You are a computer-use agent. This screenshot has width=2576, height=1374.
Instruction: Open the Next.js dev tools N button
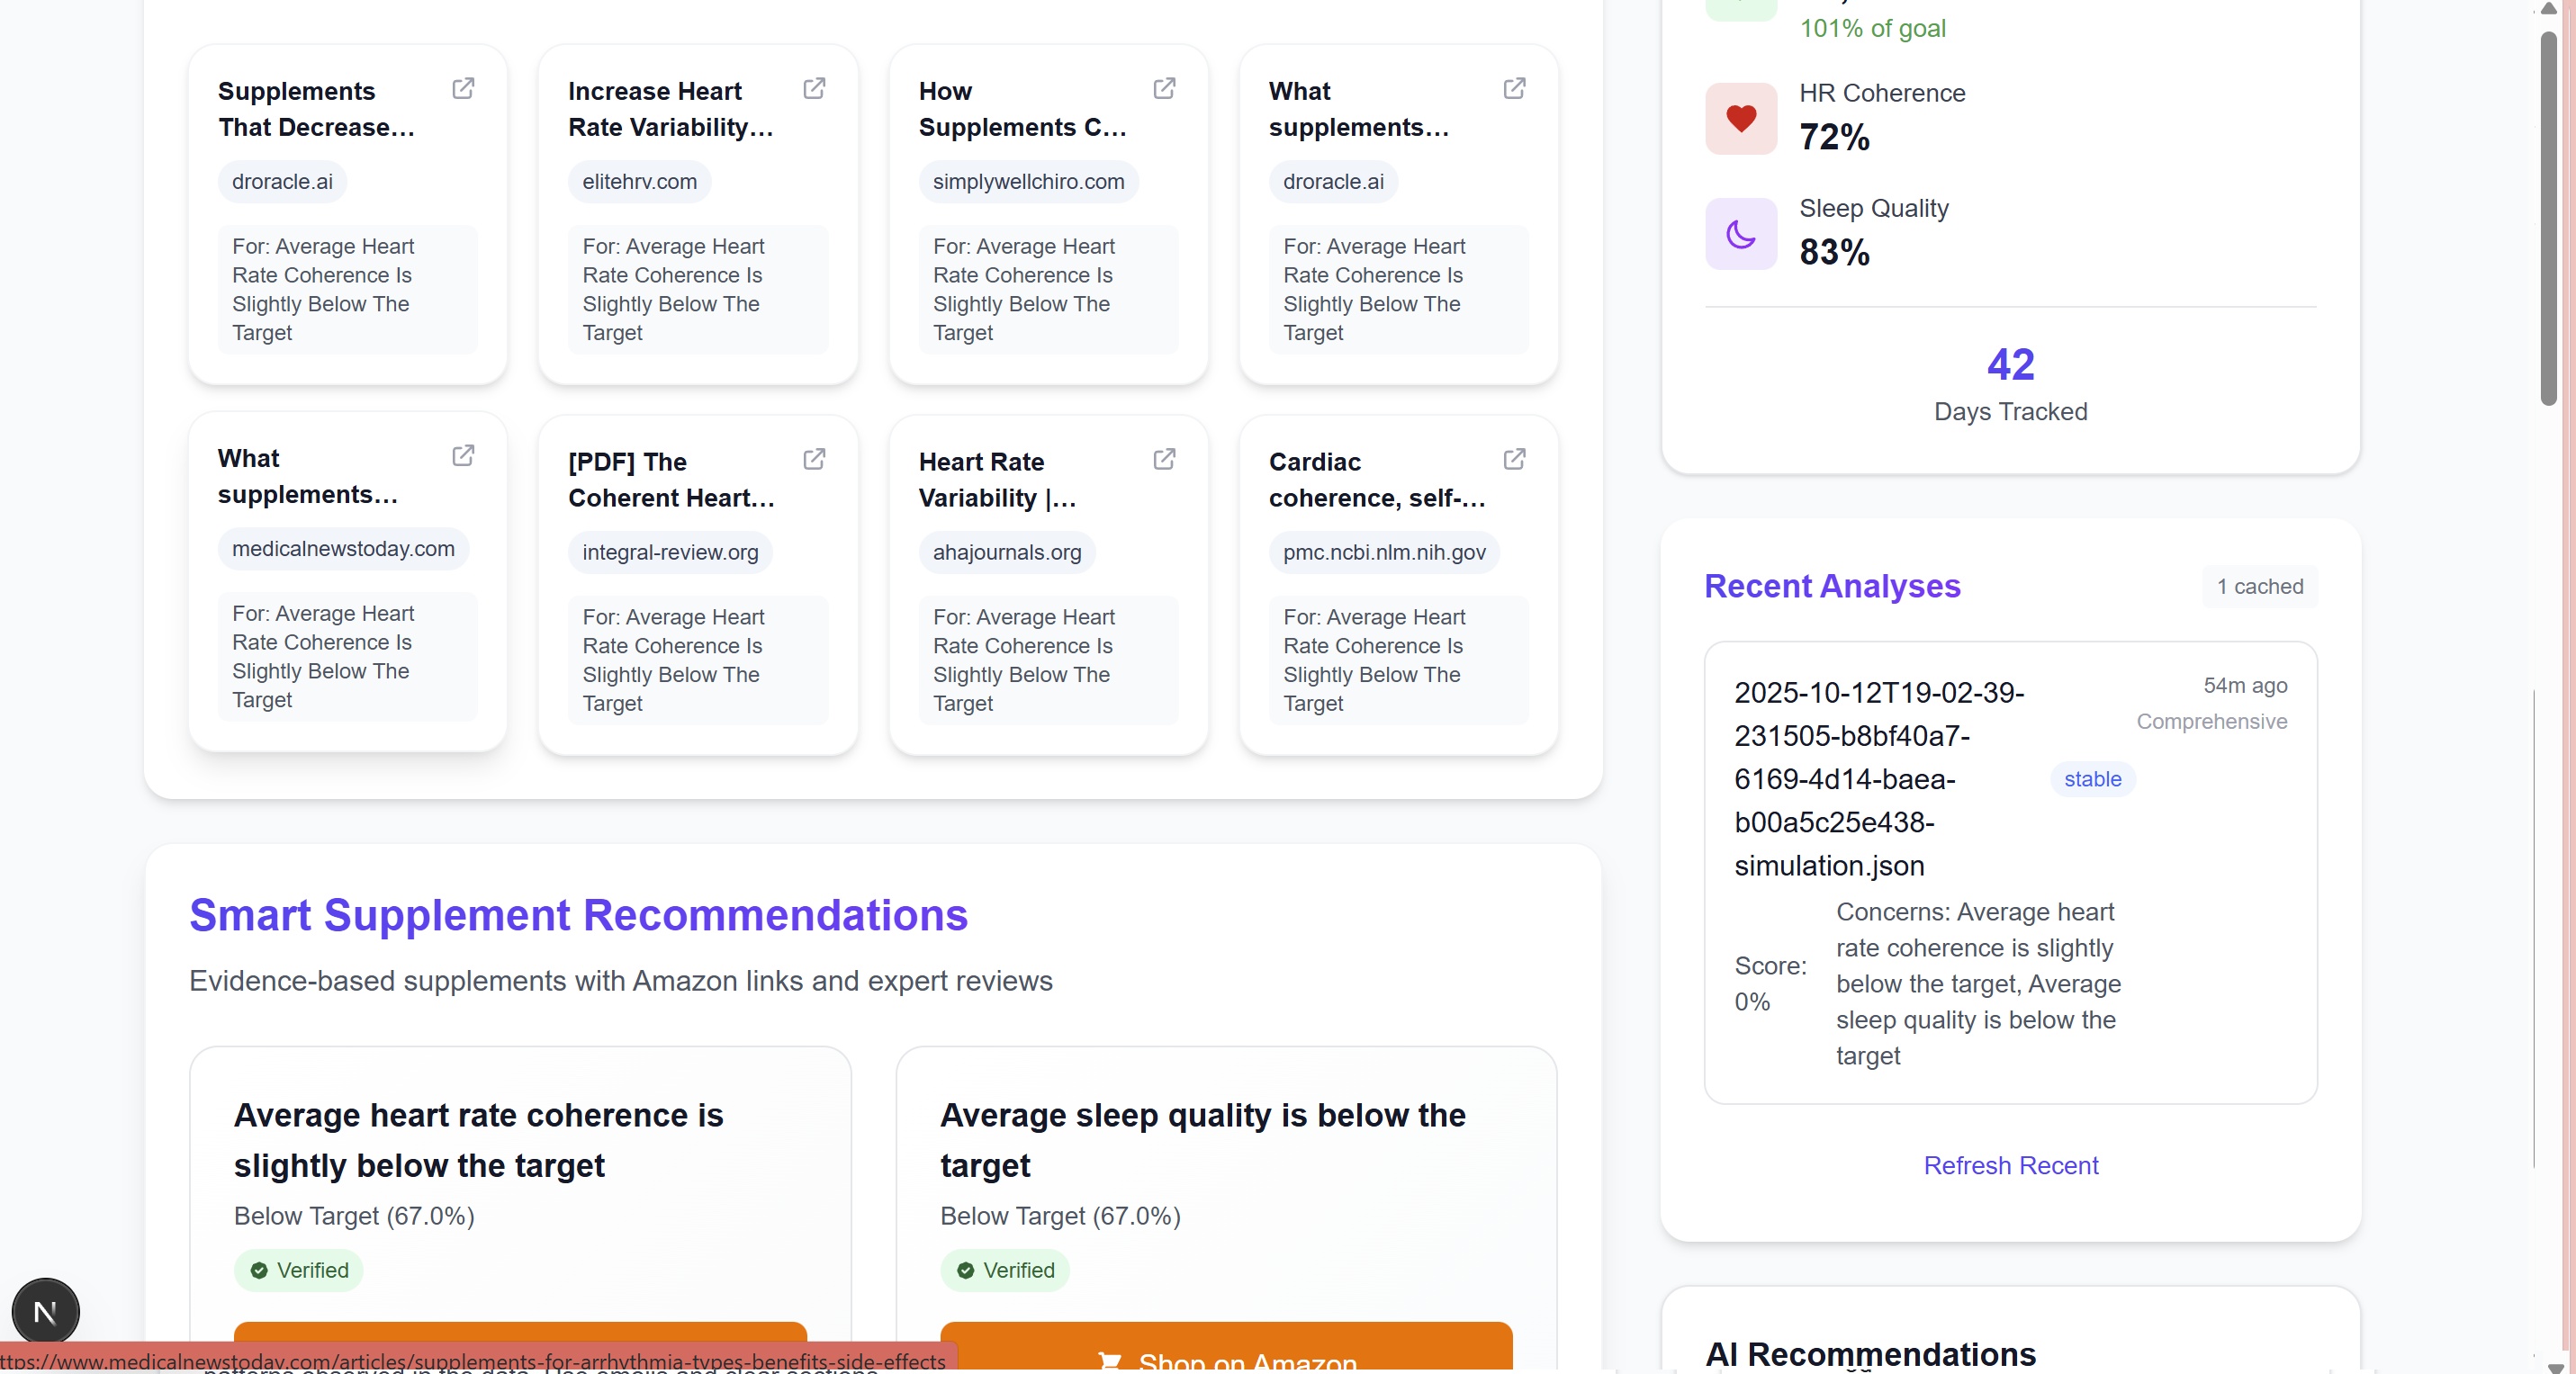click(x=45, y=1311)
